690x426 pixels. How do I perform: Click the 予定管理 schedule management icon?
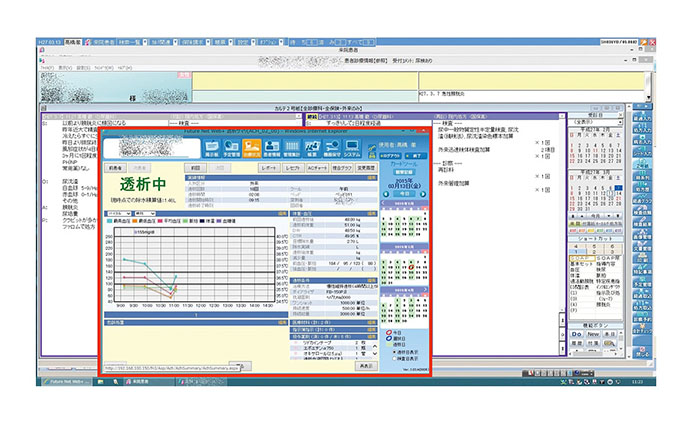point(233,149)
